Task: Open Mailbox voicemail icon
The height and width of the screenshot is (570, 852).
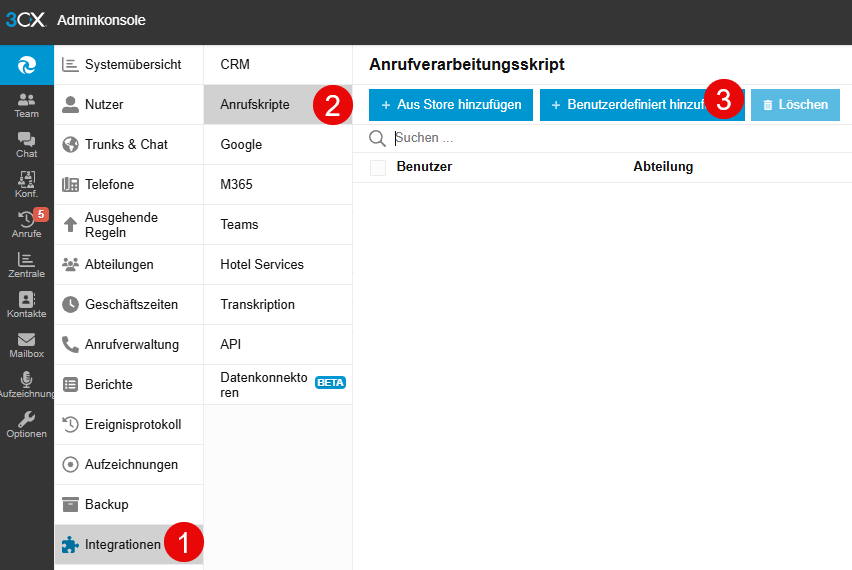Action: click(x=27, y=344)
